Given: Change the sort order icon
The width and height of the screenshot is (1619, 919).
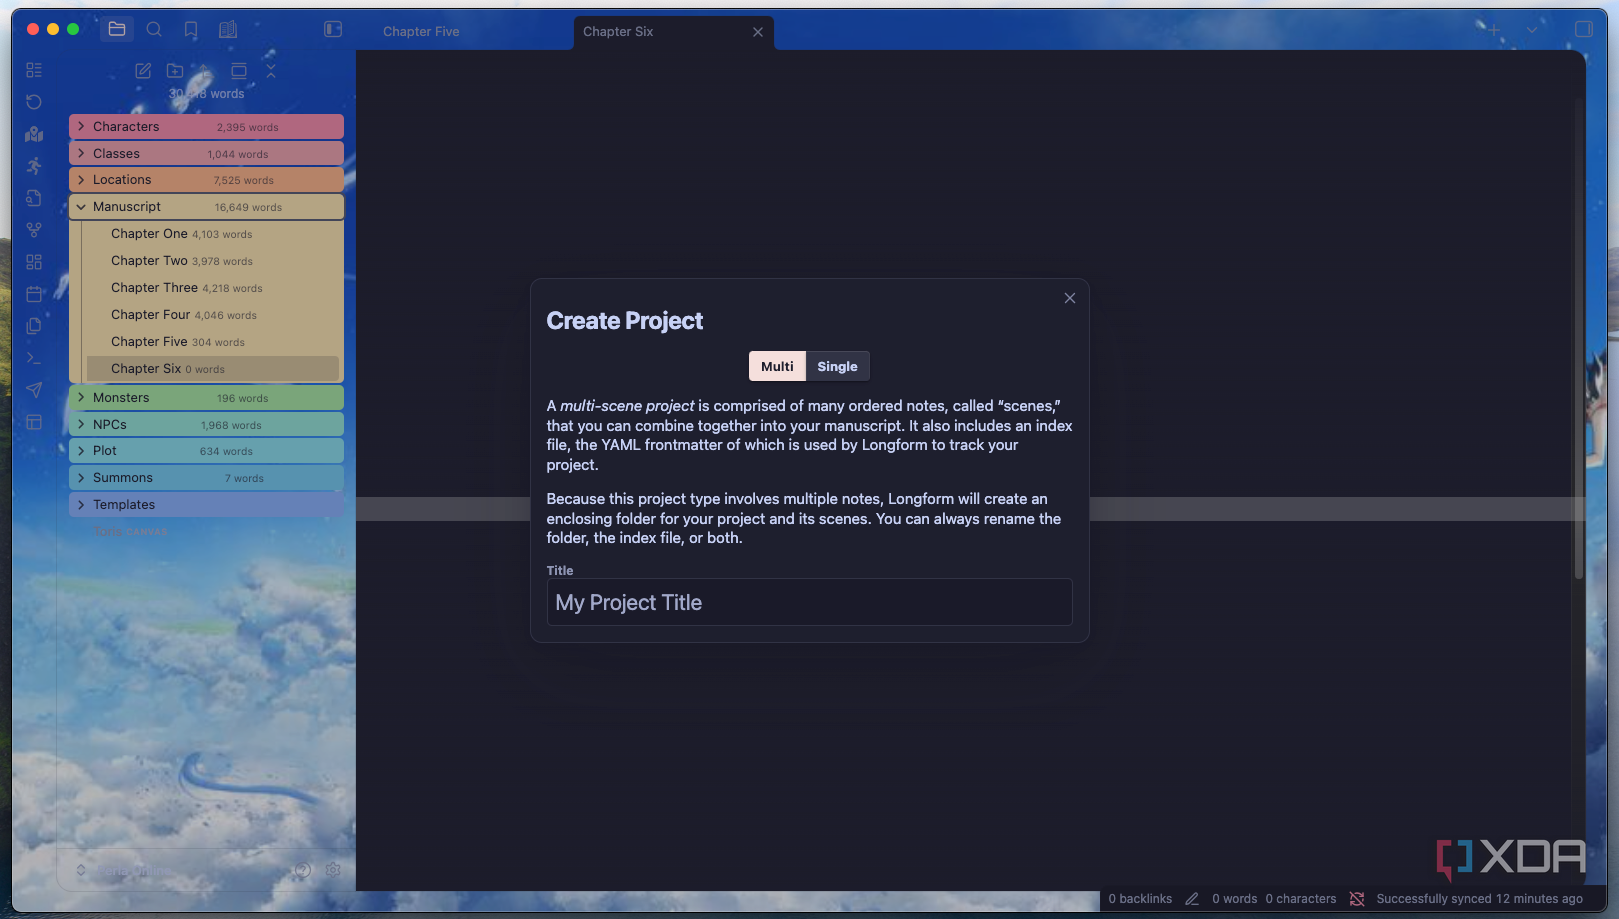Looking at the screenshot, I should 205,70.
